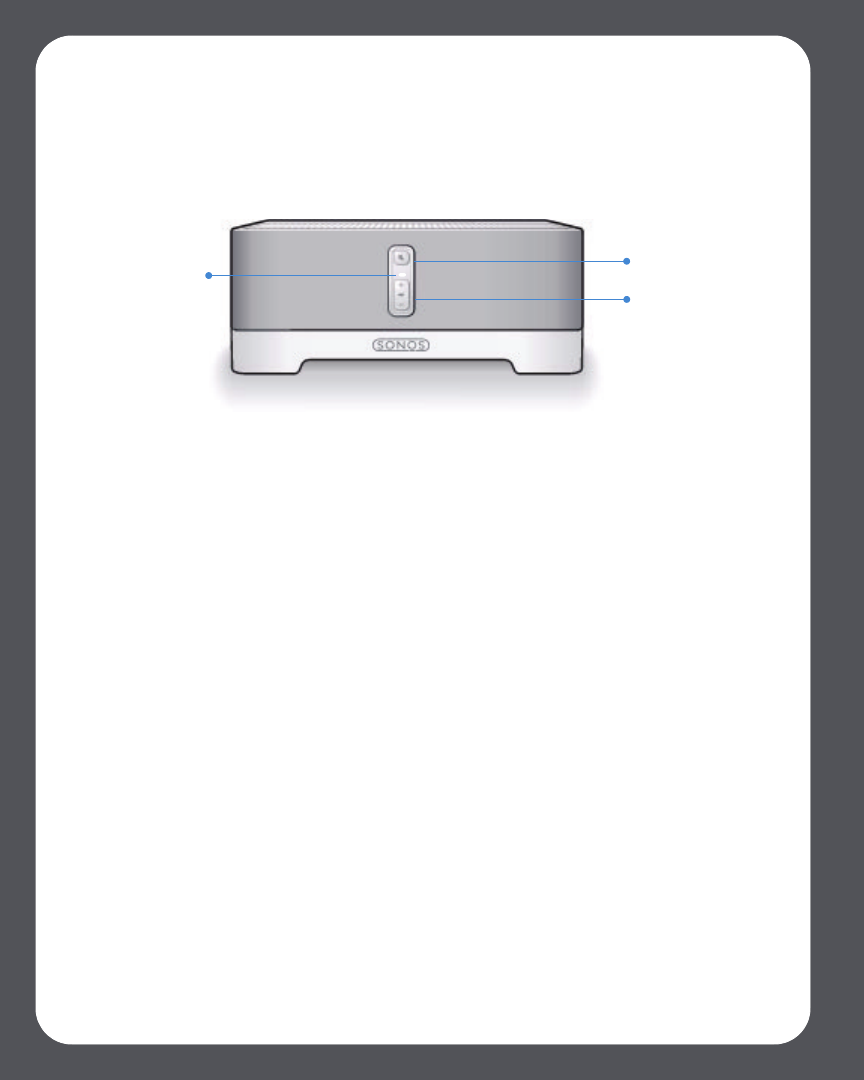This screenshot has height=1080, width=864.
Task: Click the gray front panel right of controls
Action: pos(499,279)
